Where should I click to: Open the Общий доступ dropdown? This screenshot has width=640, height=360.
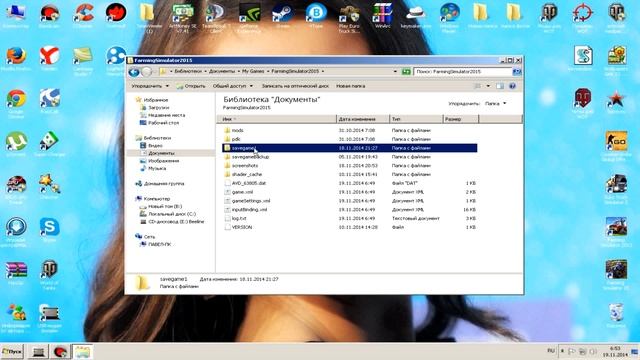[233, 86]
